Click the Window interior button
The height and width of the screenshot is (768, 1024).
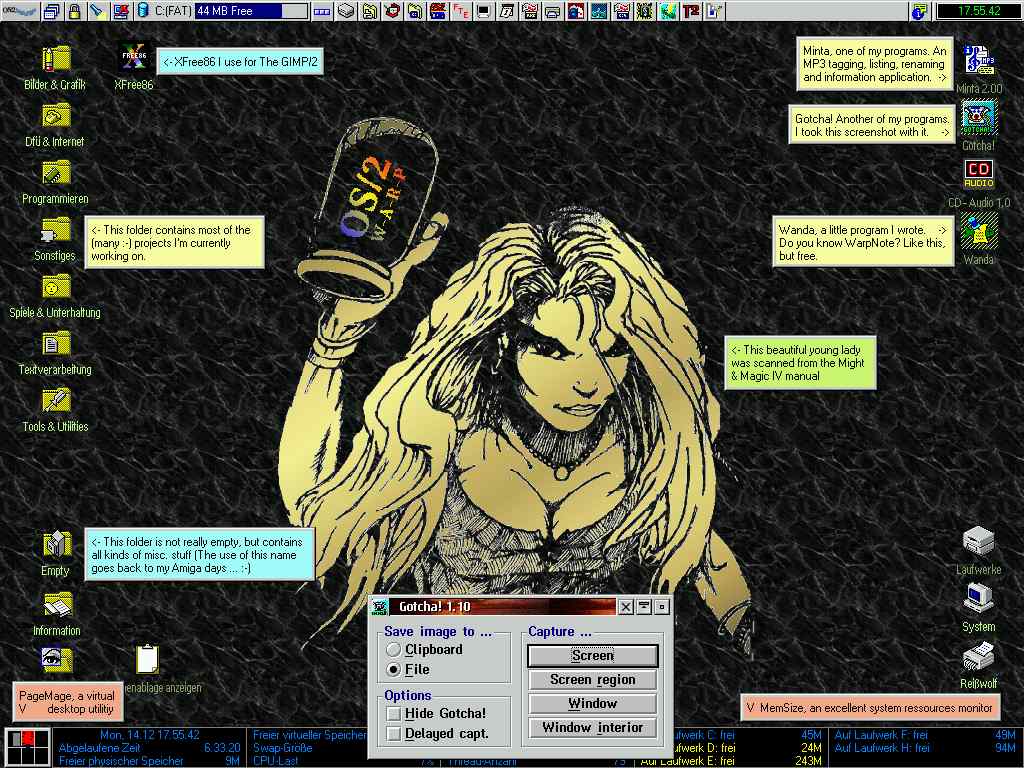[592, 728]
